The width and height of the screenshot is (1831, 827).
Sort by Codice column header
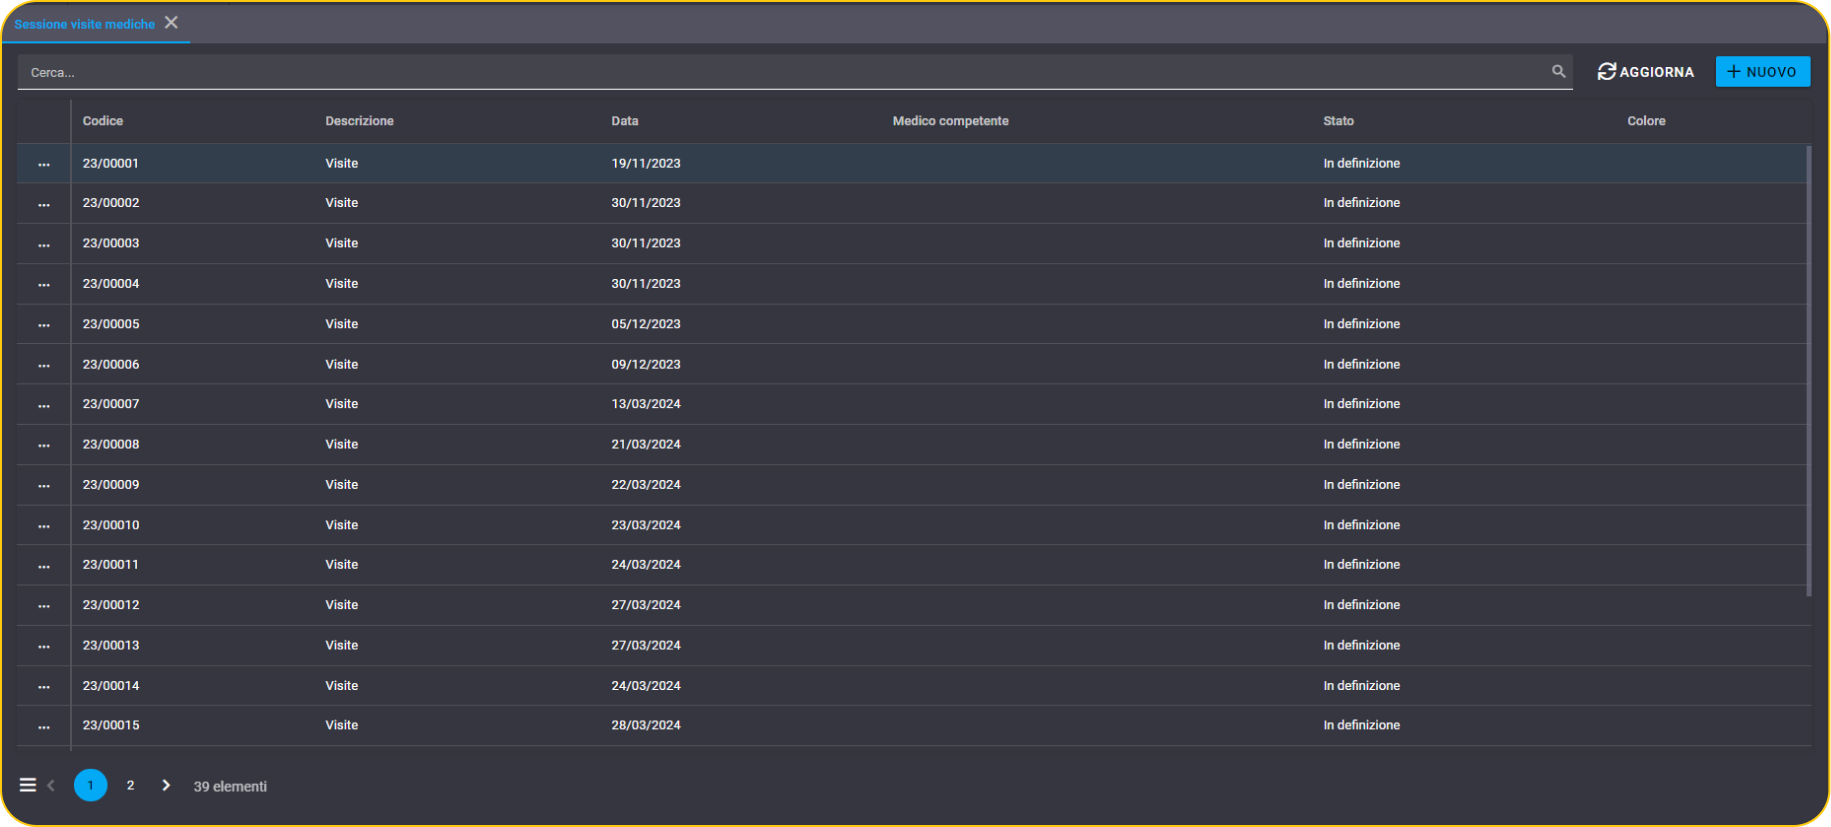pyautogui.click(x=103, y=121)
